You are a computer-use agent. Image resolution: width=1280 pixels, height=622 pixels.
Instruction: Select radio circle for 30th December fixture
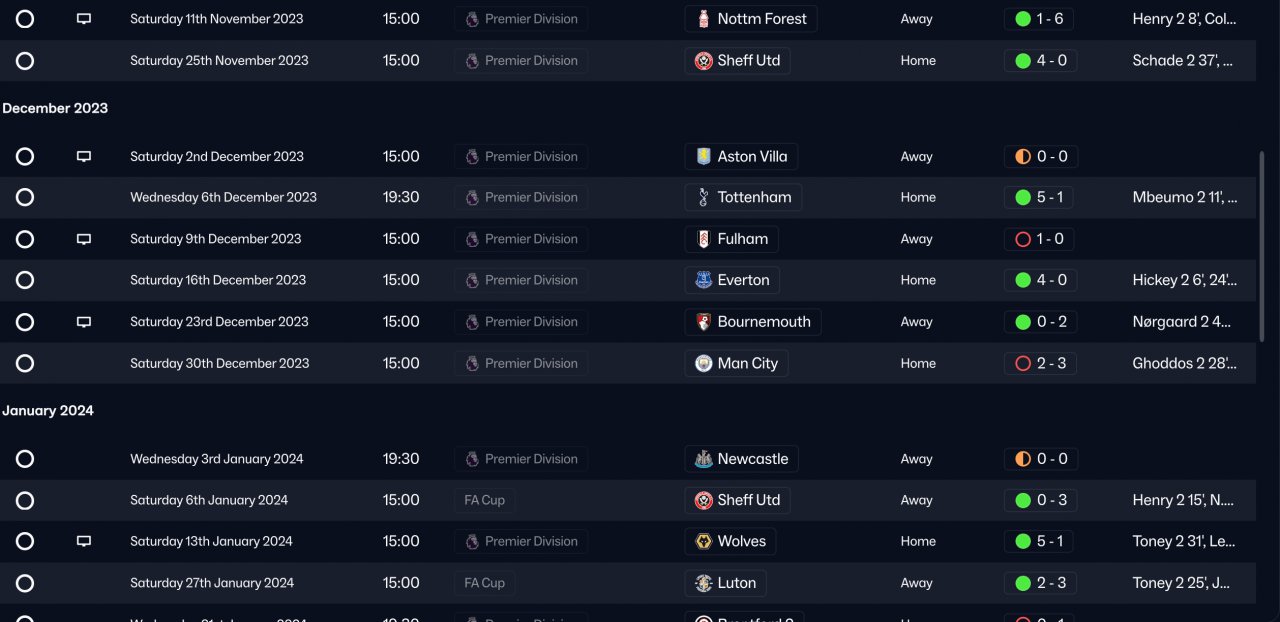25,364
